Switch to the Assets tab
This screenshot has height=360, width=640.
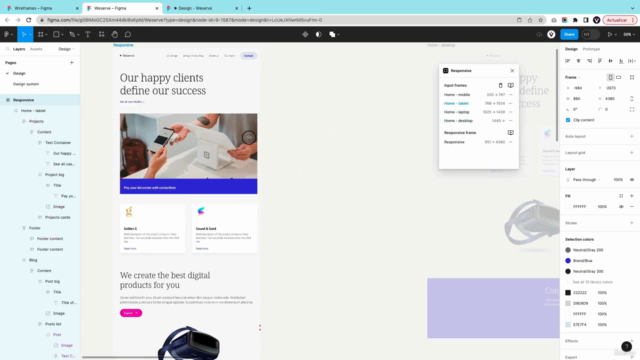tap(36, 49)
